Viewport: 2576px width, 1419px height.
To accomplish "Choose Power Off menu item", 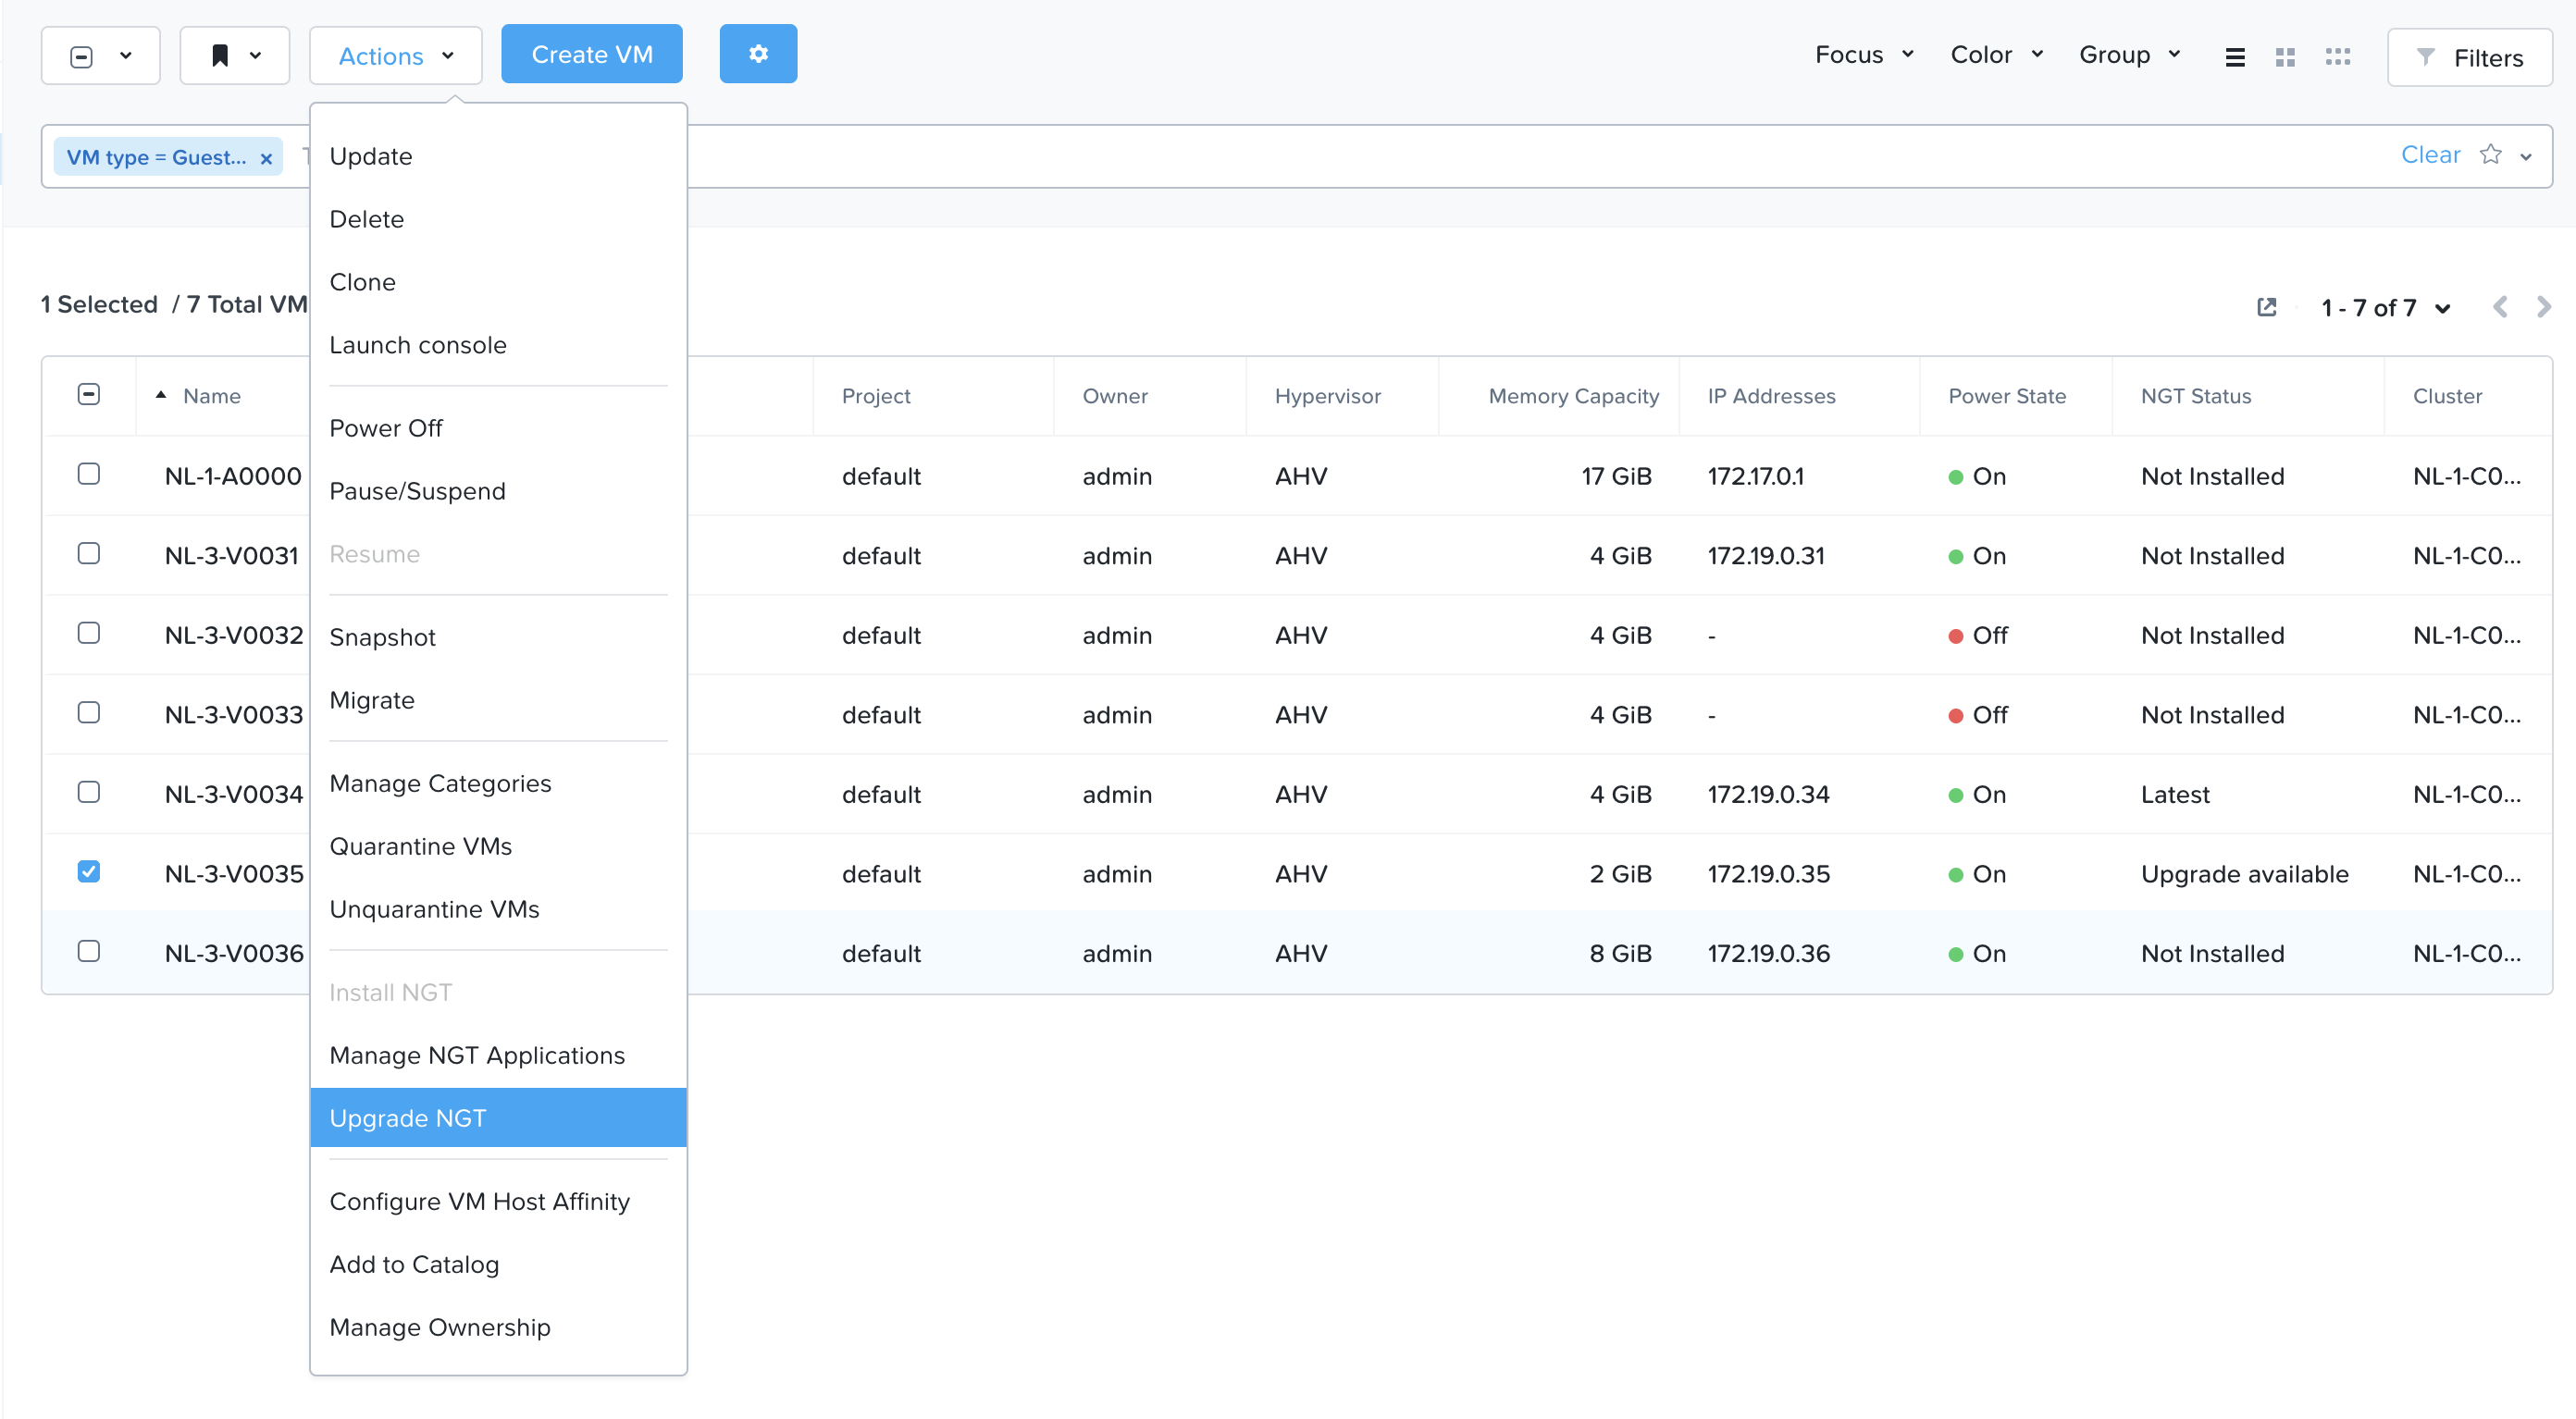I will [x=498, y=428].
